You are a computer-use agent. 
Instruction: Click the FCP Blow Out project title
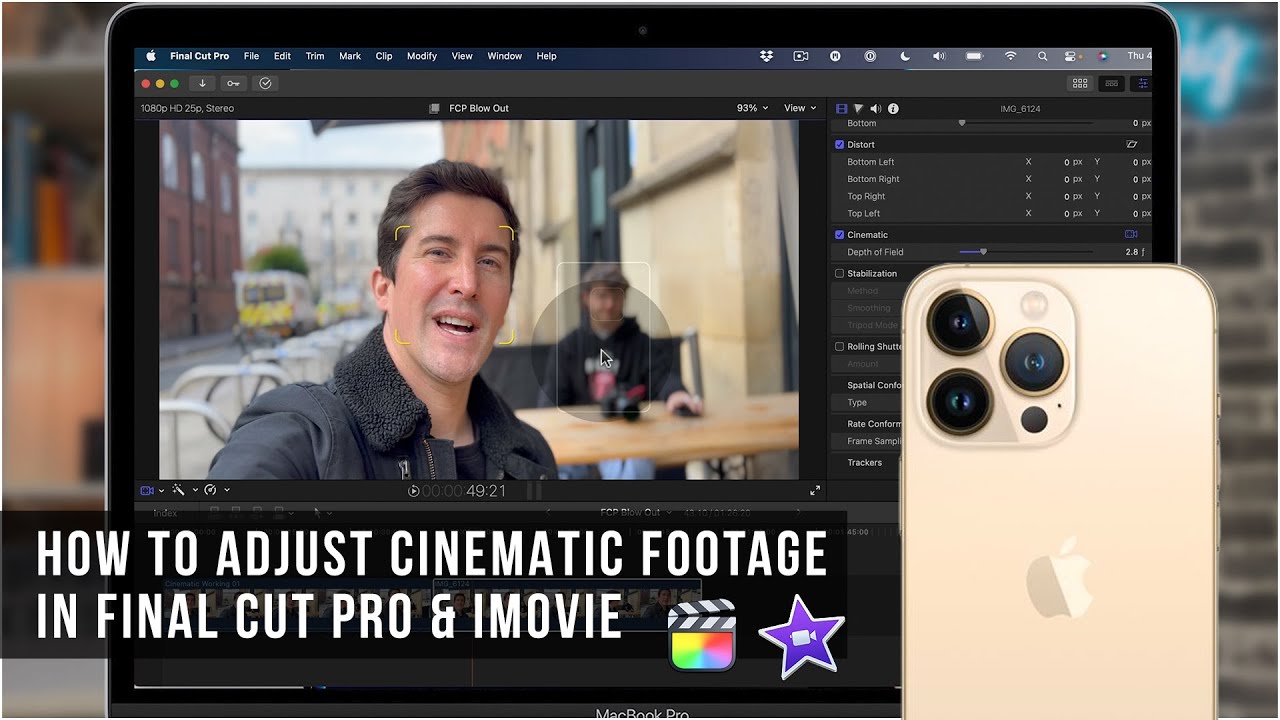[479, 108]
